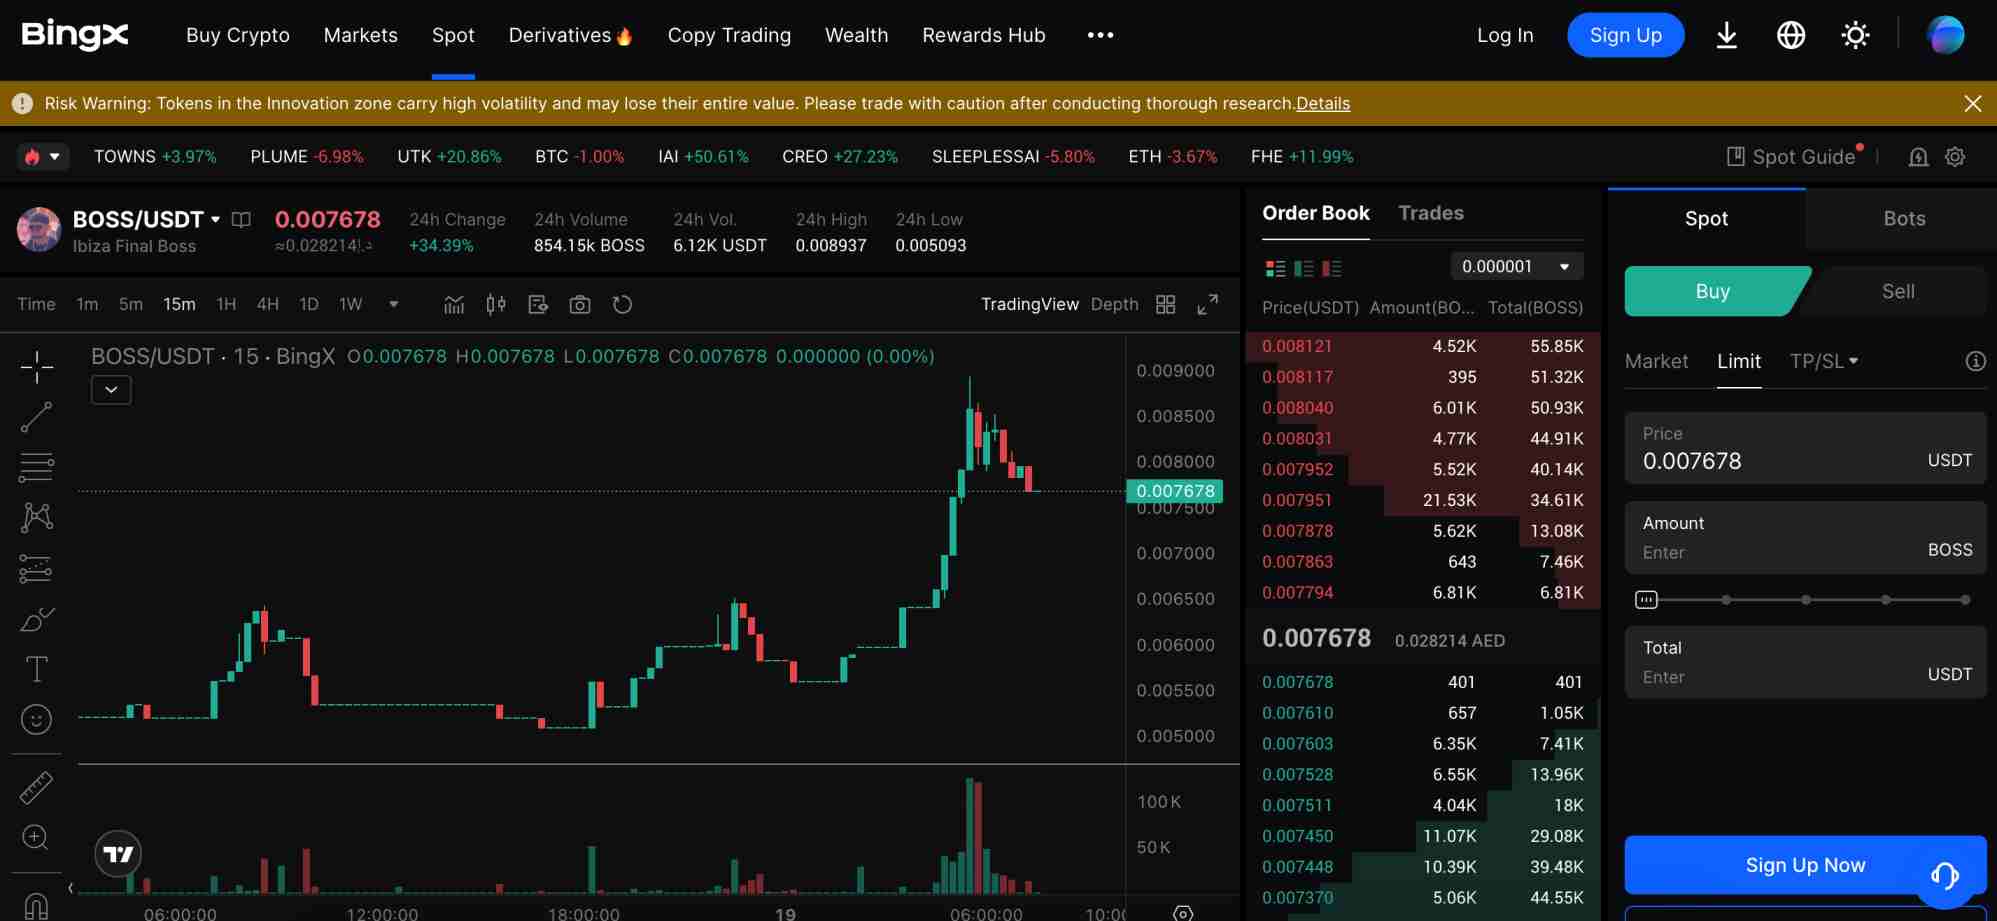Click the Sign Up Now button

pyautogui.click(x=1805, y=864)
